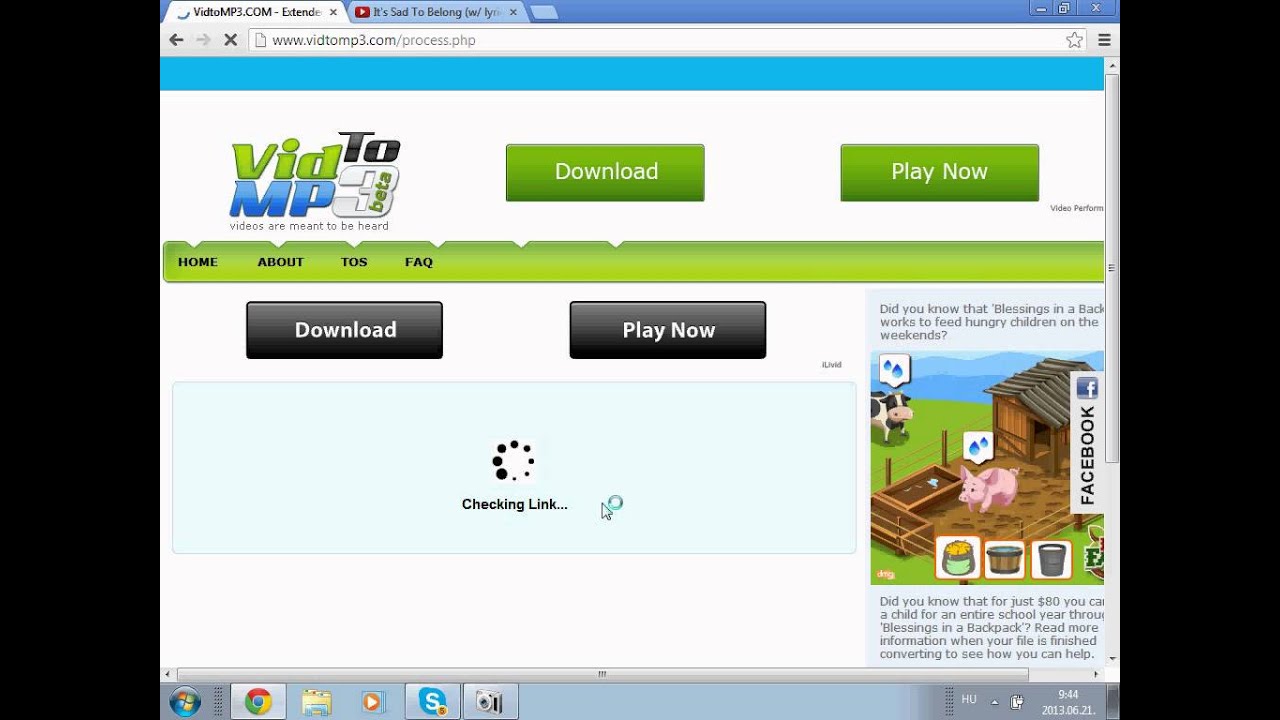Image resolution: width=1280 pixels, height=720 pixels.
Task: Click the green Download button
Action: 605,172
